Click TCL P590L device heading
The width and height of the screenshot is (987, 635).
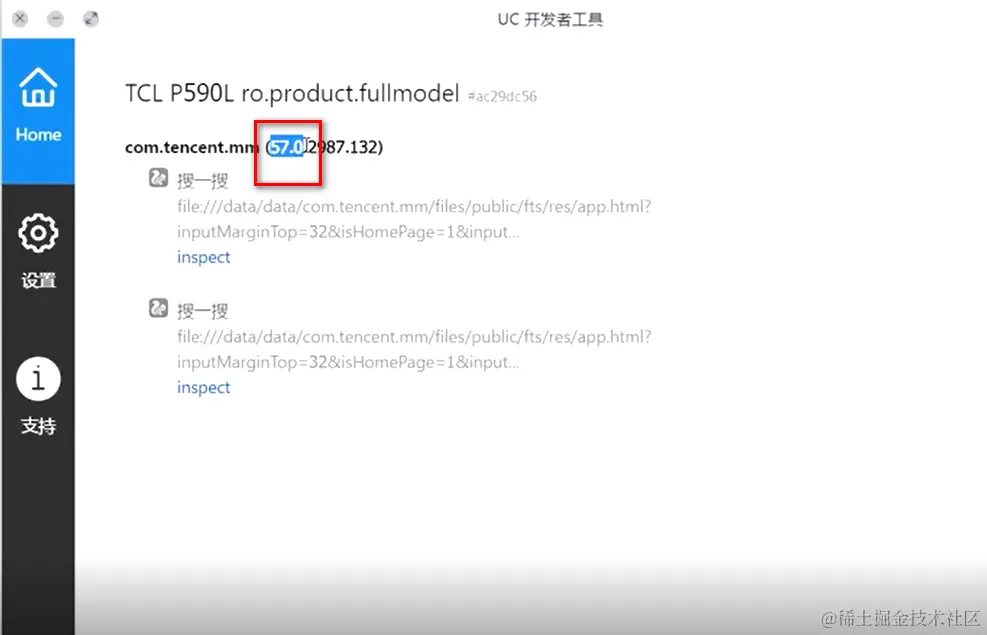coord(292,93)
